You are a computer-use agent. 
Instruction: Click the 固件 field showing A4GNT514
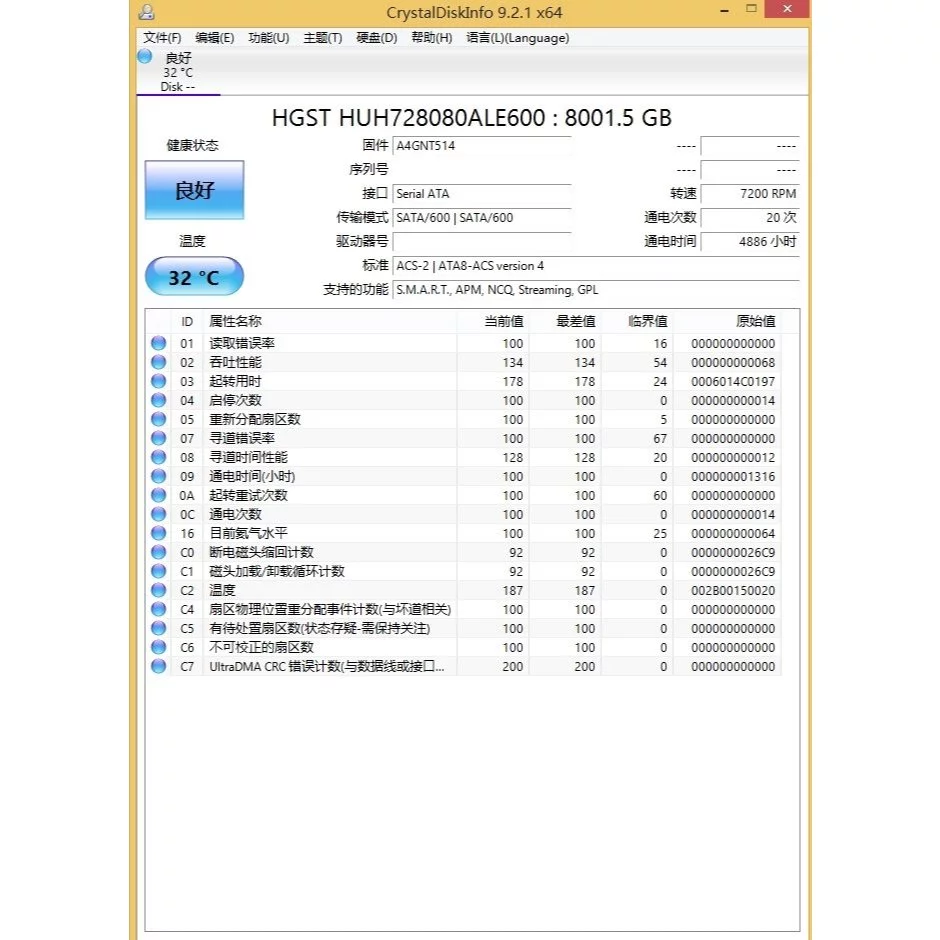(x=481, y=146)
